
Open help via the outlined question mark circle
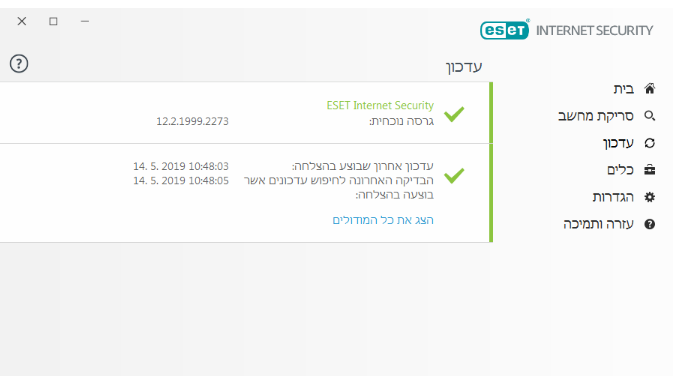click(19, 64)
